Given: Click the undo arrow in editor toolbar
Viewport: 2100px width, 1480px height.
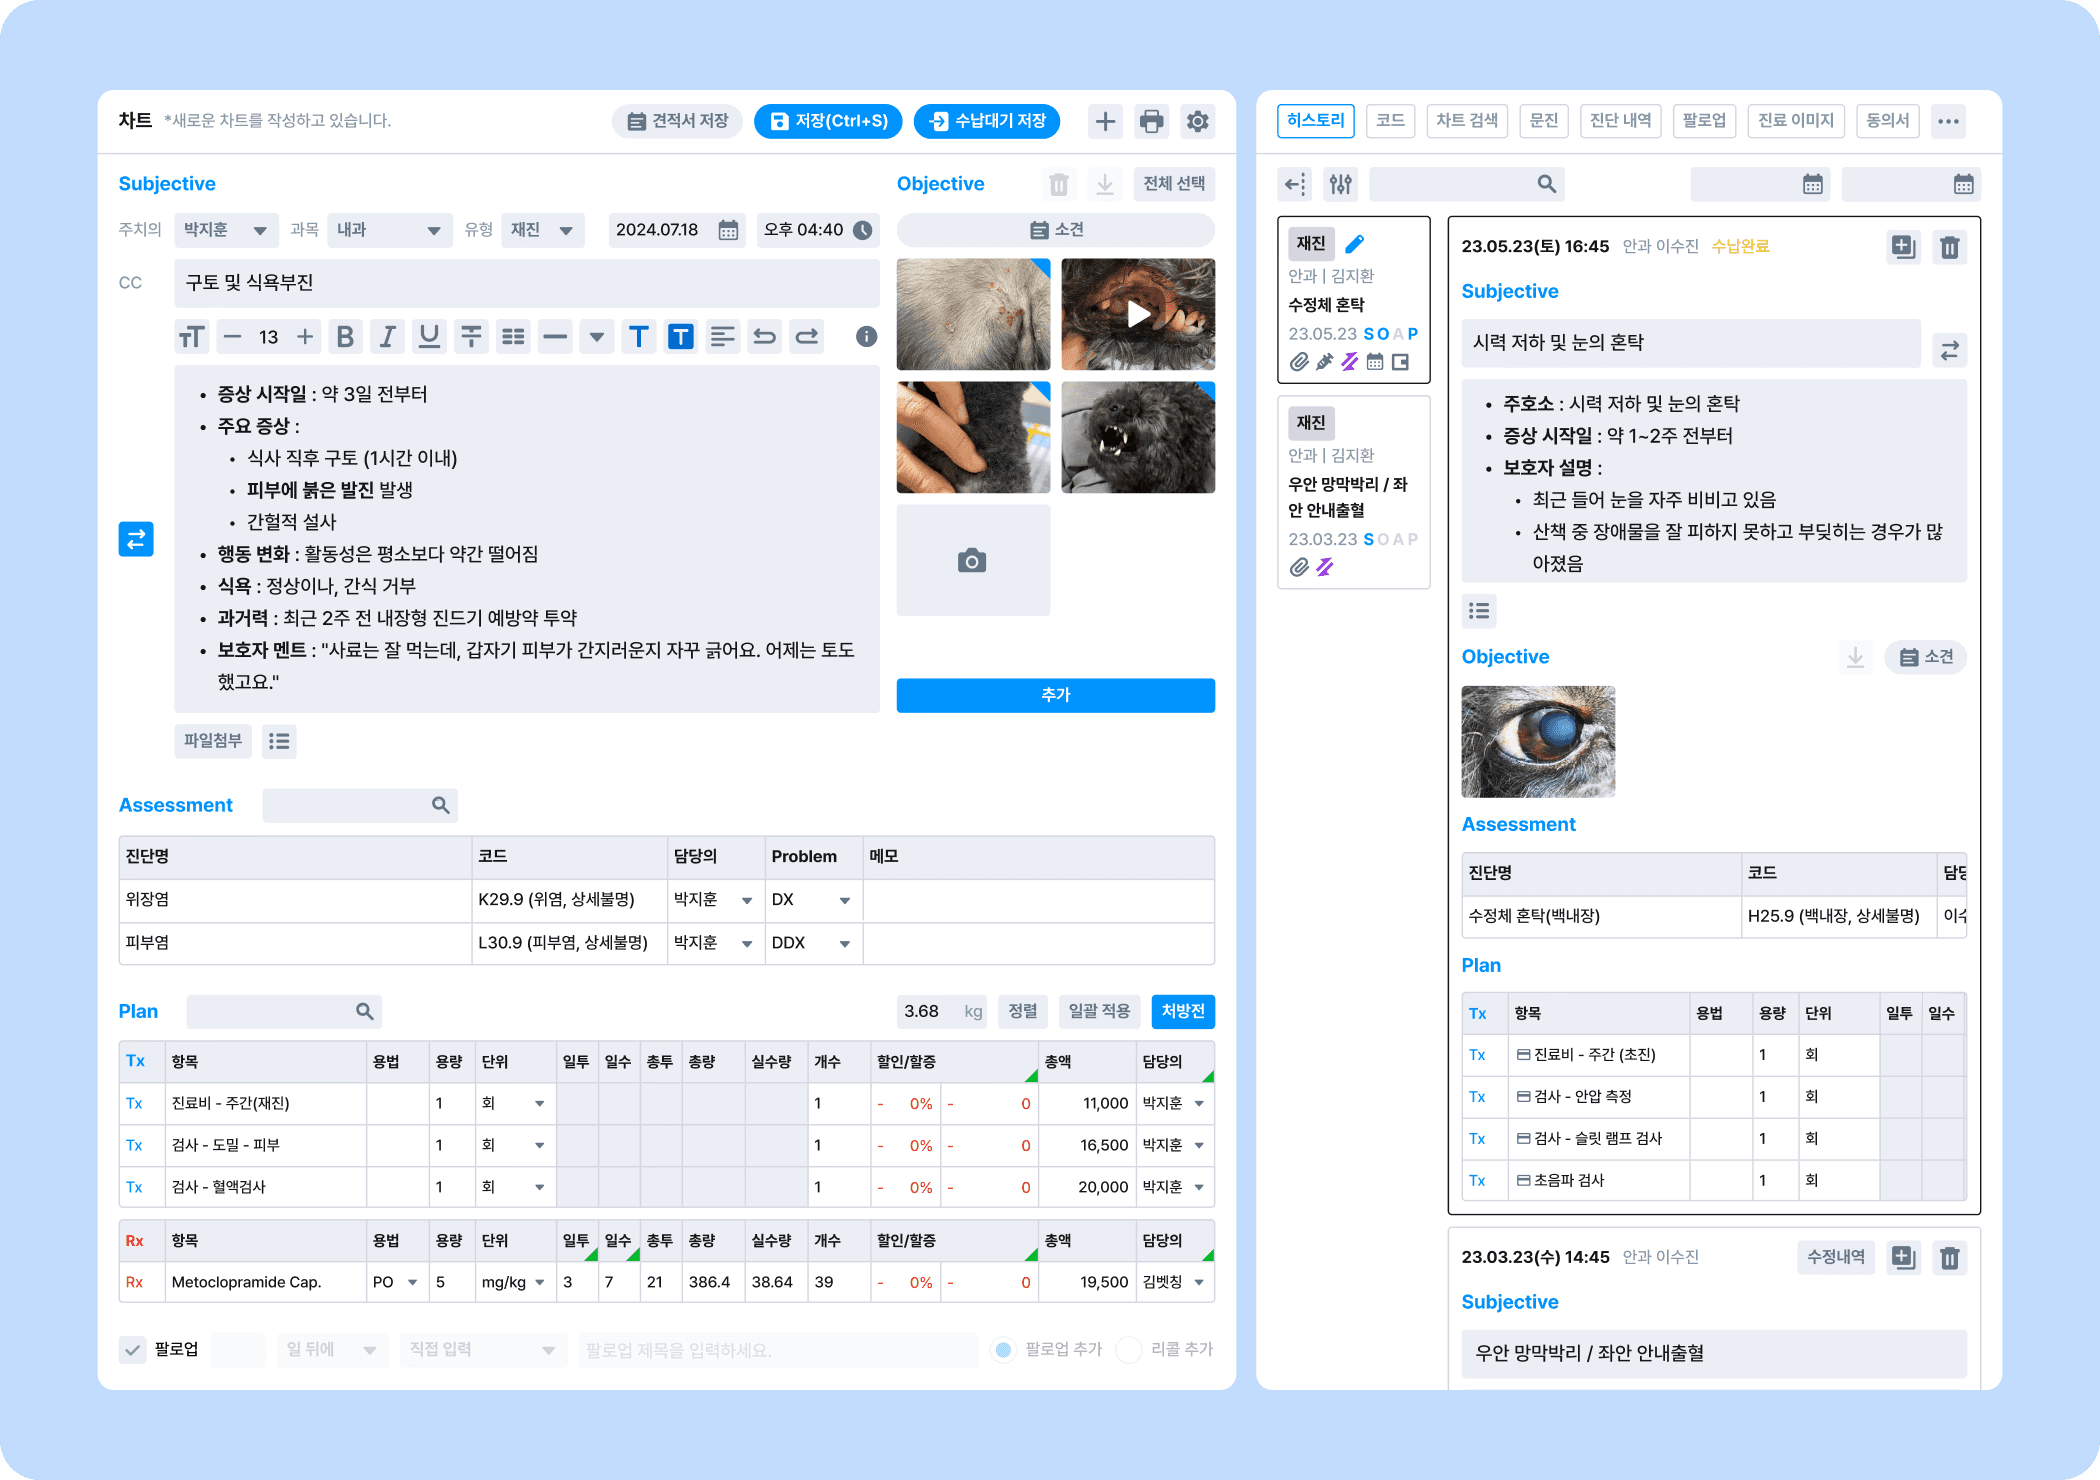Looking at the screenshot, I should pyautogui.click(x=764, y=337).
